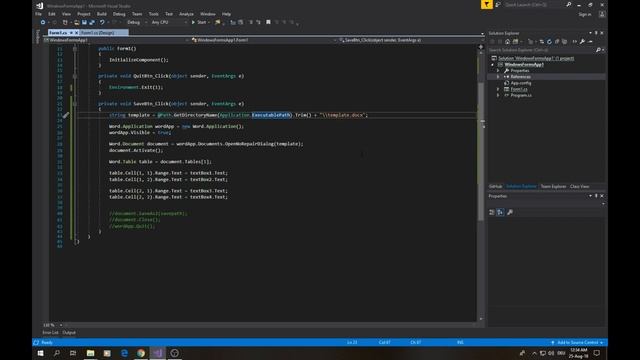Image resolution: width=640 pixels, height=360 pixels.
Task: Open the Tools menu
Action: (x=153, y=14)
